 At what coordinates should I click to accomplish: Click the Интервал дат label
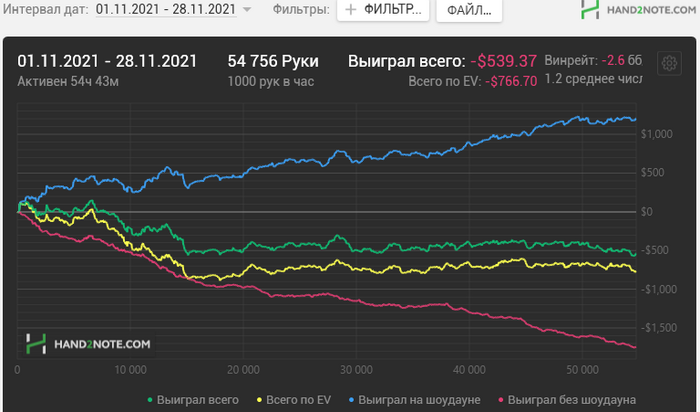(x=46, y=9)
